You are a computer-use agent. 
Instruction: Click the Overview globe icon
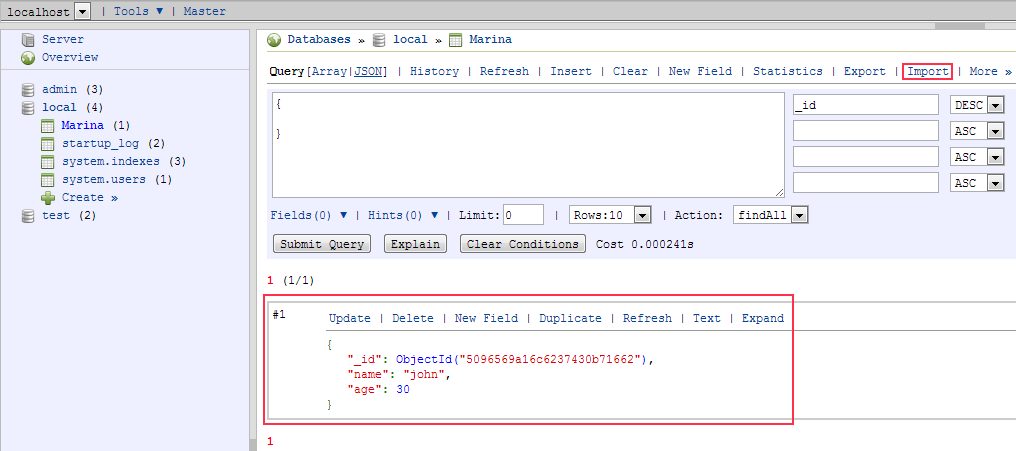tap(28, 58)
